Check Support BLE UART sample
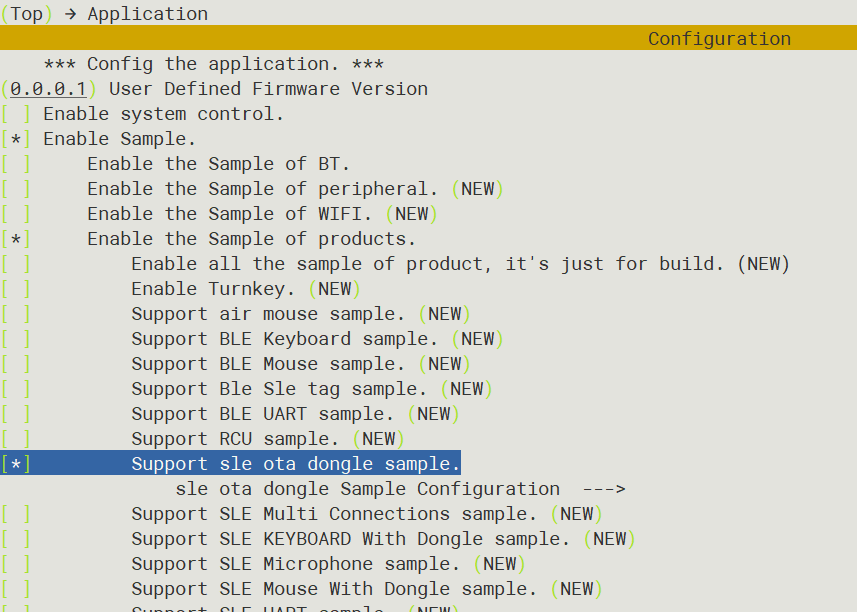This screenshot has height=612, width=857. 16,414
